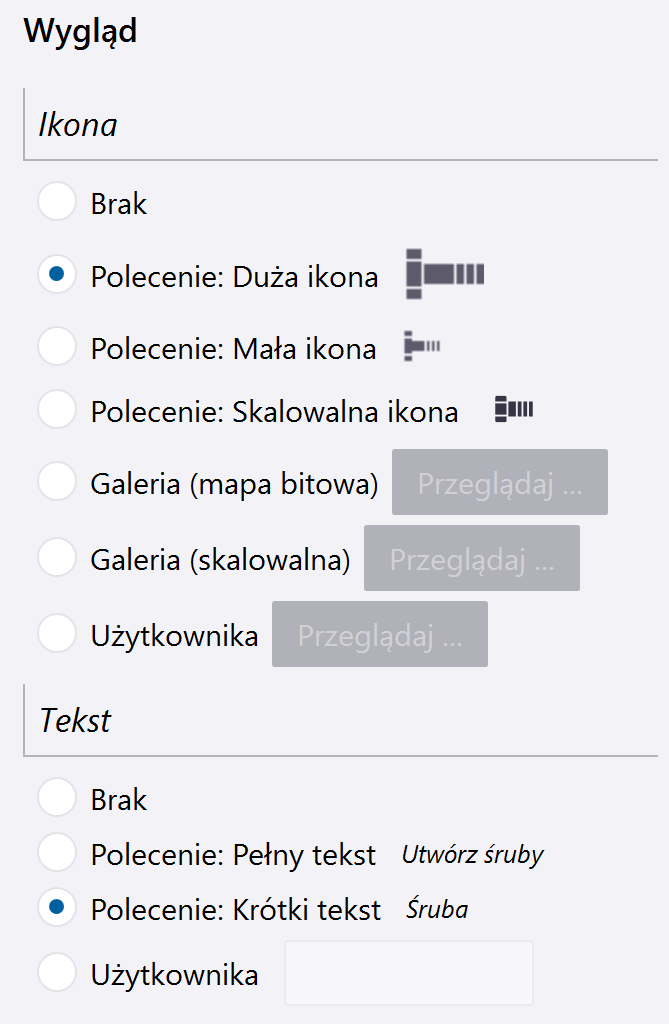This screenshot has height=1024, width=669.
Task: Choose 'Galeria (skalowalna)' radio option
Action: tap(57, 558)
